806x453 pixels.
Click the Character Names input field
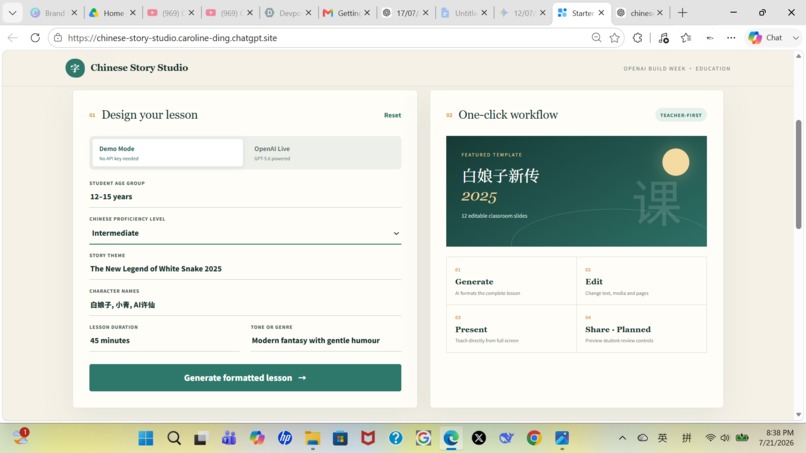coord(245,304)
